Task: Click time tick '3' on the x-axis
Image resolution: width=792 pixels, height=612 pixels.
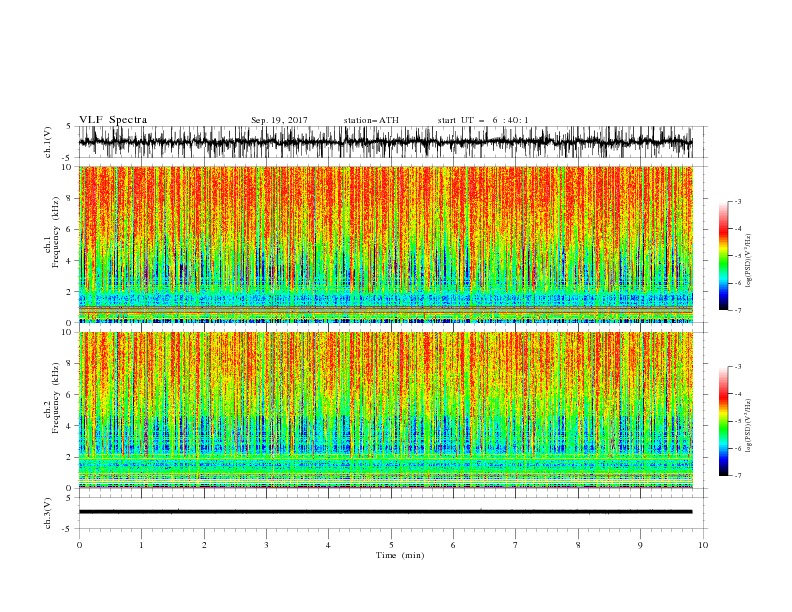Action: 266,545
